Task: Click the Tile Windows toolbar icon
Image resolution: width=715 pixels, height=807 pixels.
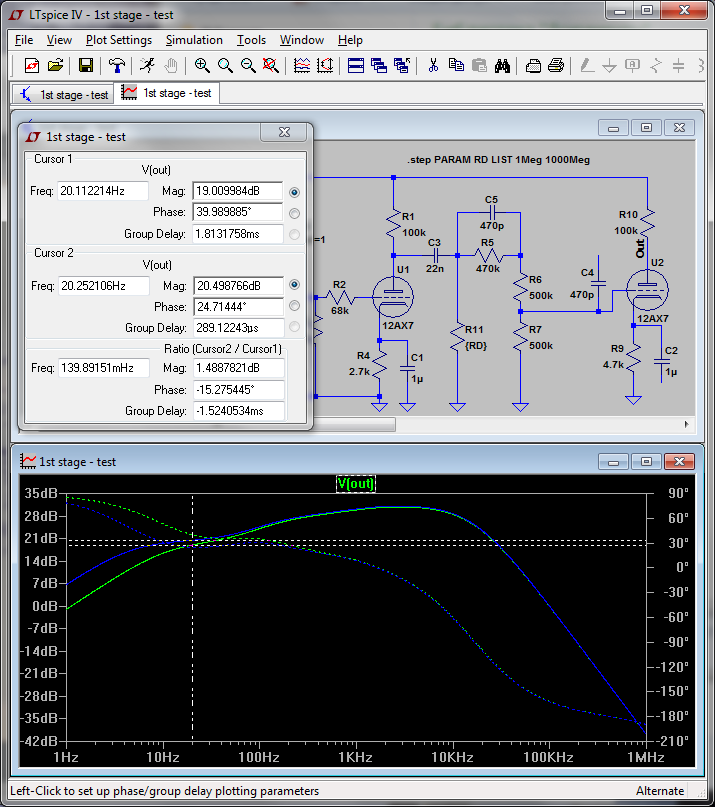Action: 355,66
